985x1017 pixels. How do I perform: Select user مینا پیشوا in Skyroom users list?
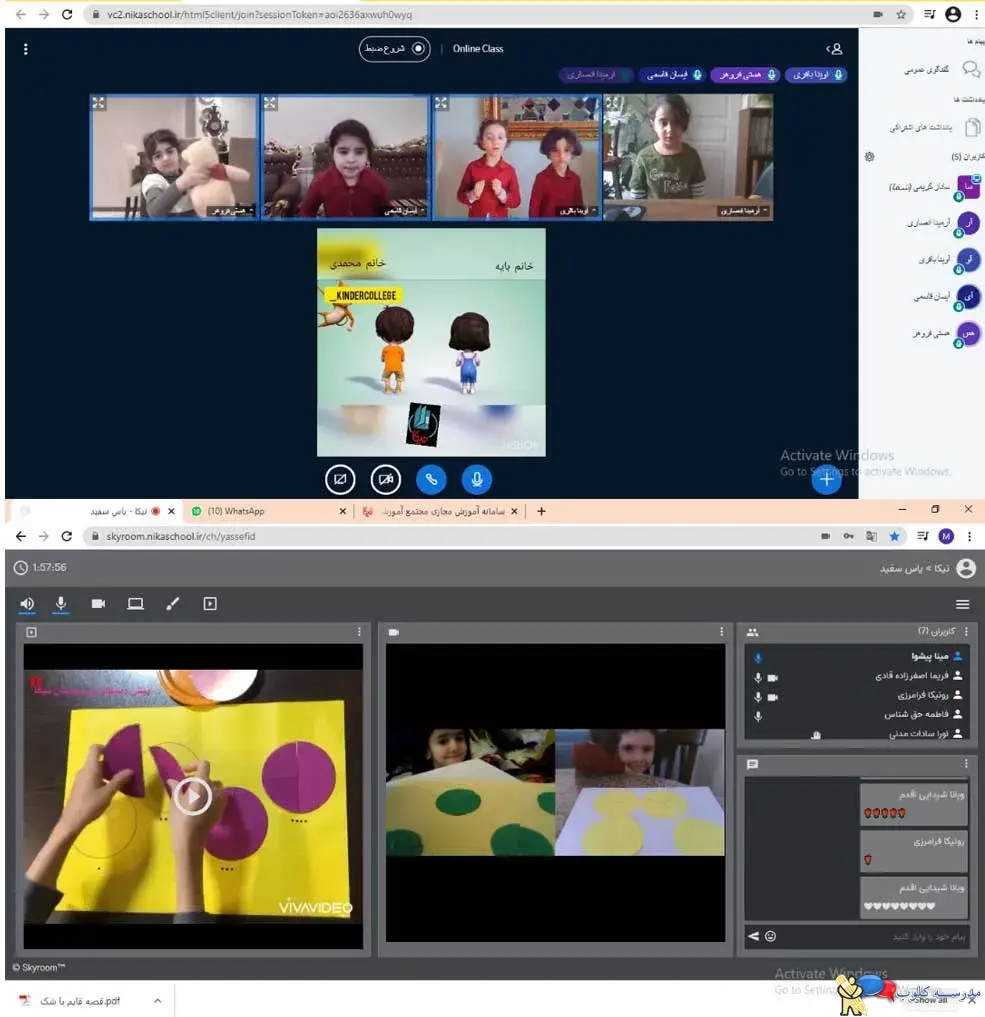(929, 656)
